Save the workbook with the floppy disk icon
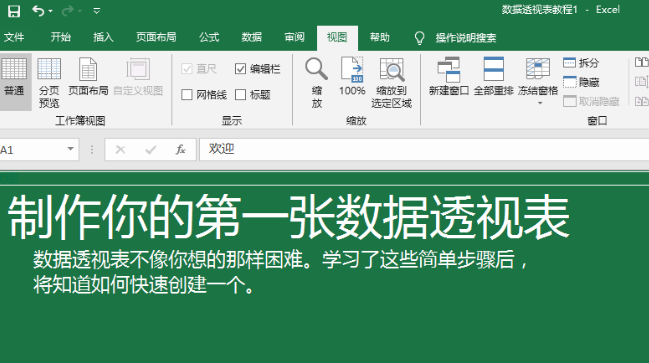 [x=14, y=11]
